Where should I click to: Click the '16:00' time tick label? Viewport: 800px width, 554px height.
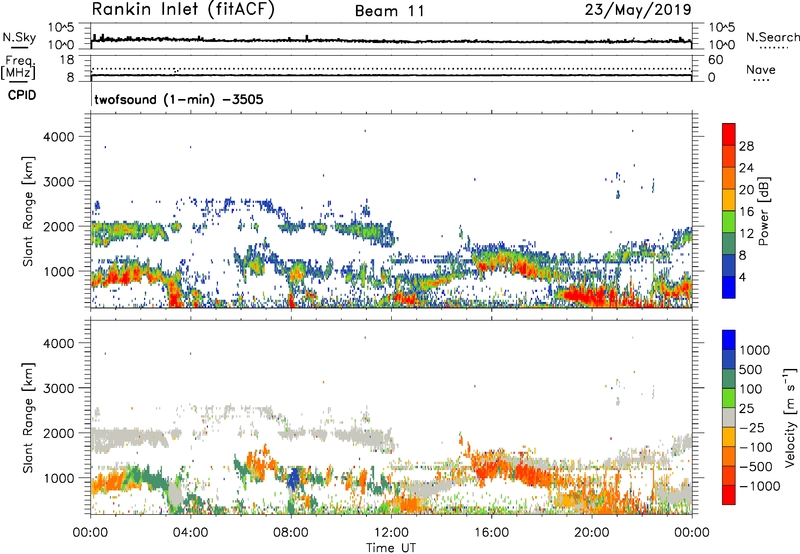pos(492,533)
